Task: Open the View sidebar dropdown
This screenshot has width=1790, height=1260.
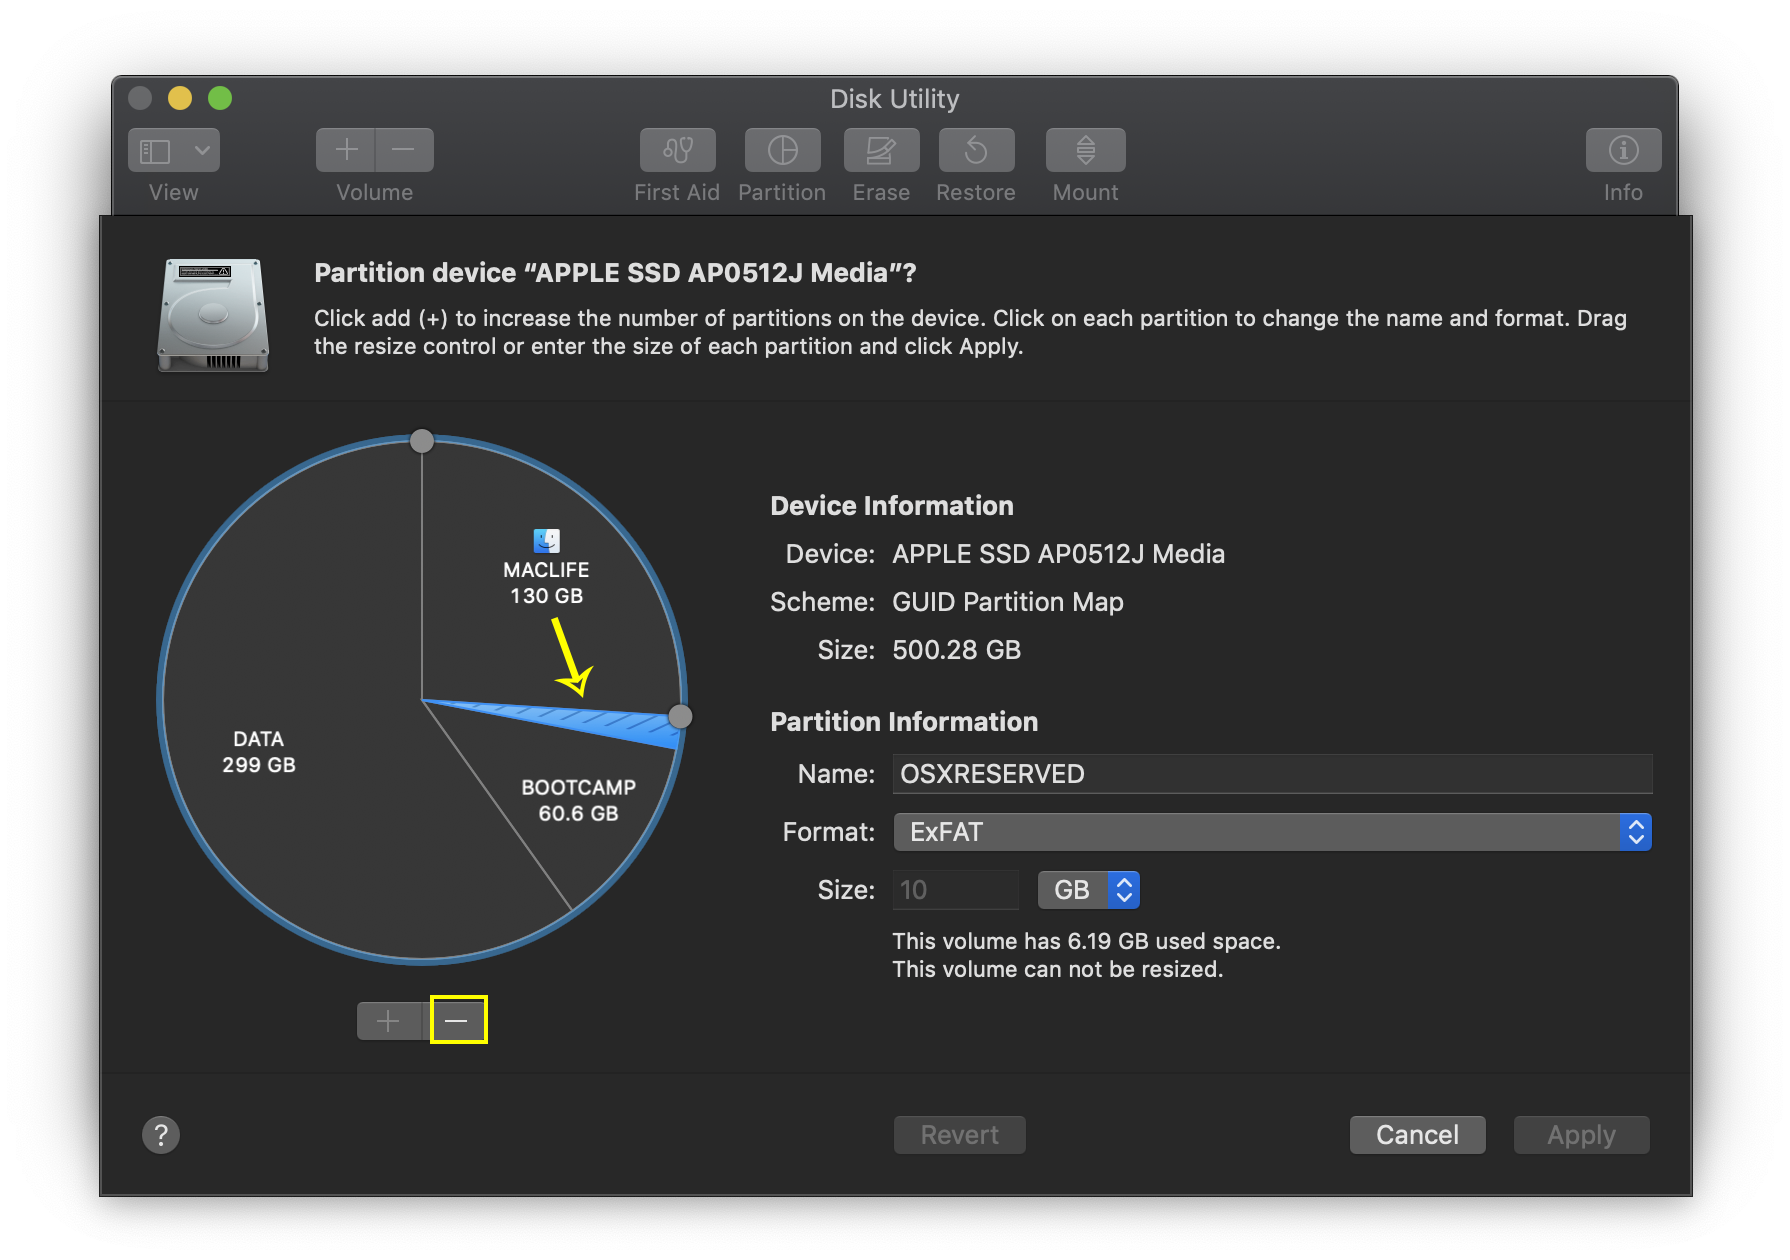Action: click(x=174, y=151)
